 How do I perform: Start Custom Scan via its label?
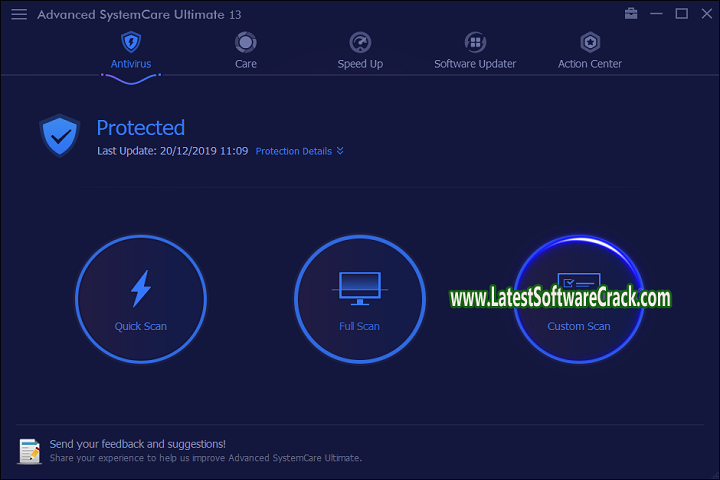pyautogui.click(x=579, y=326)
